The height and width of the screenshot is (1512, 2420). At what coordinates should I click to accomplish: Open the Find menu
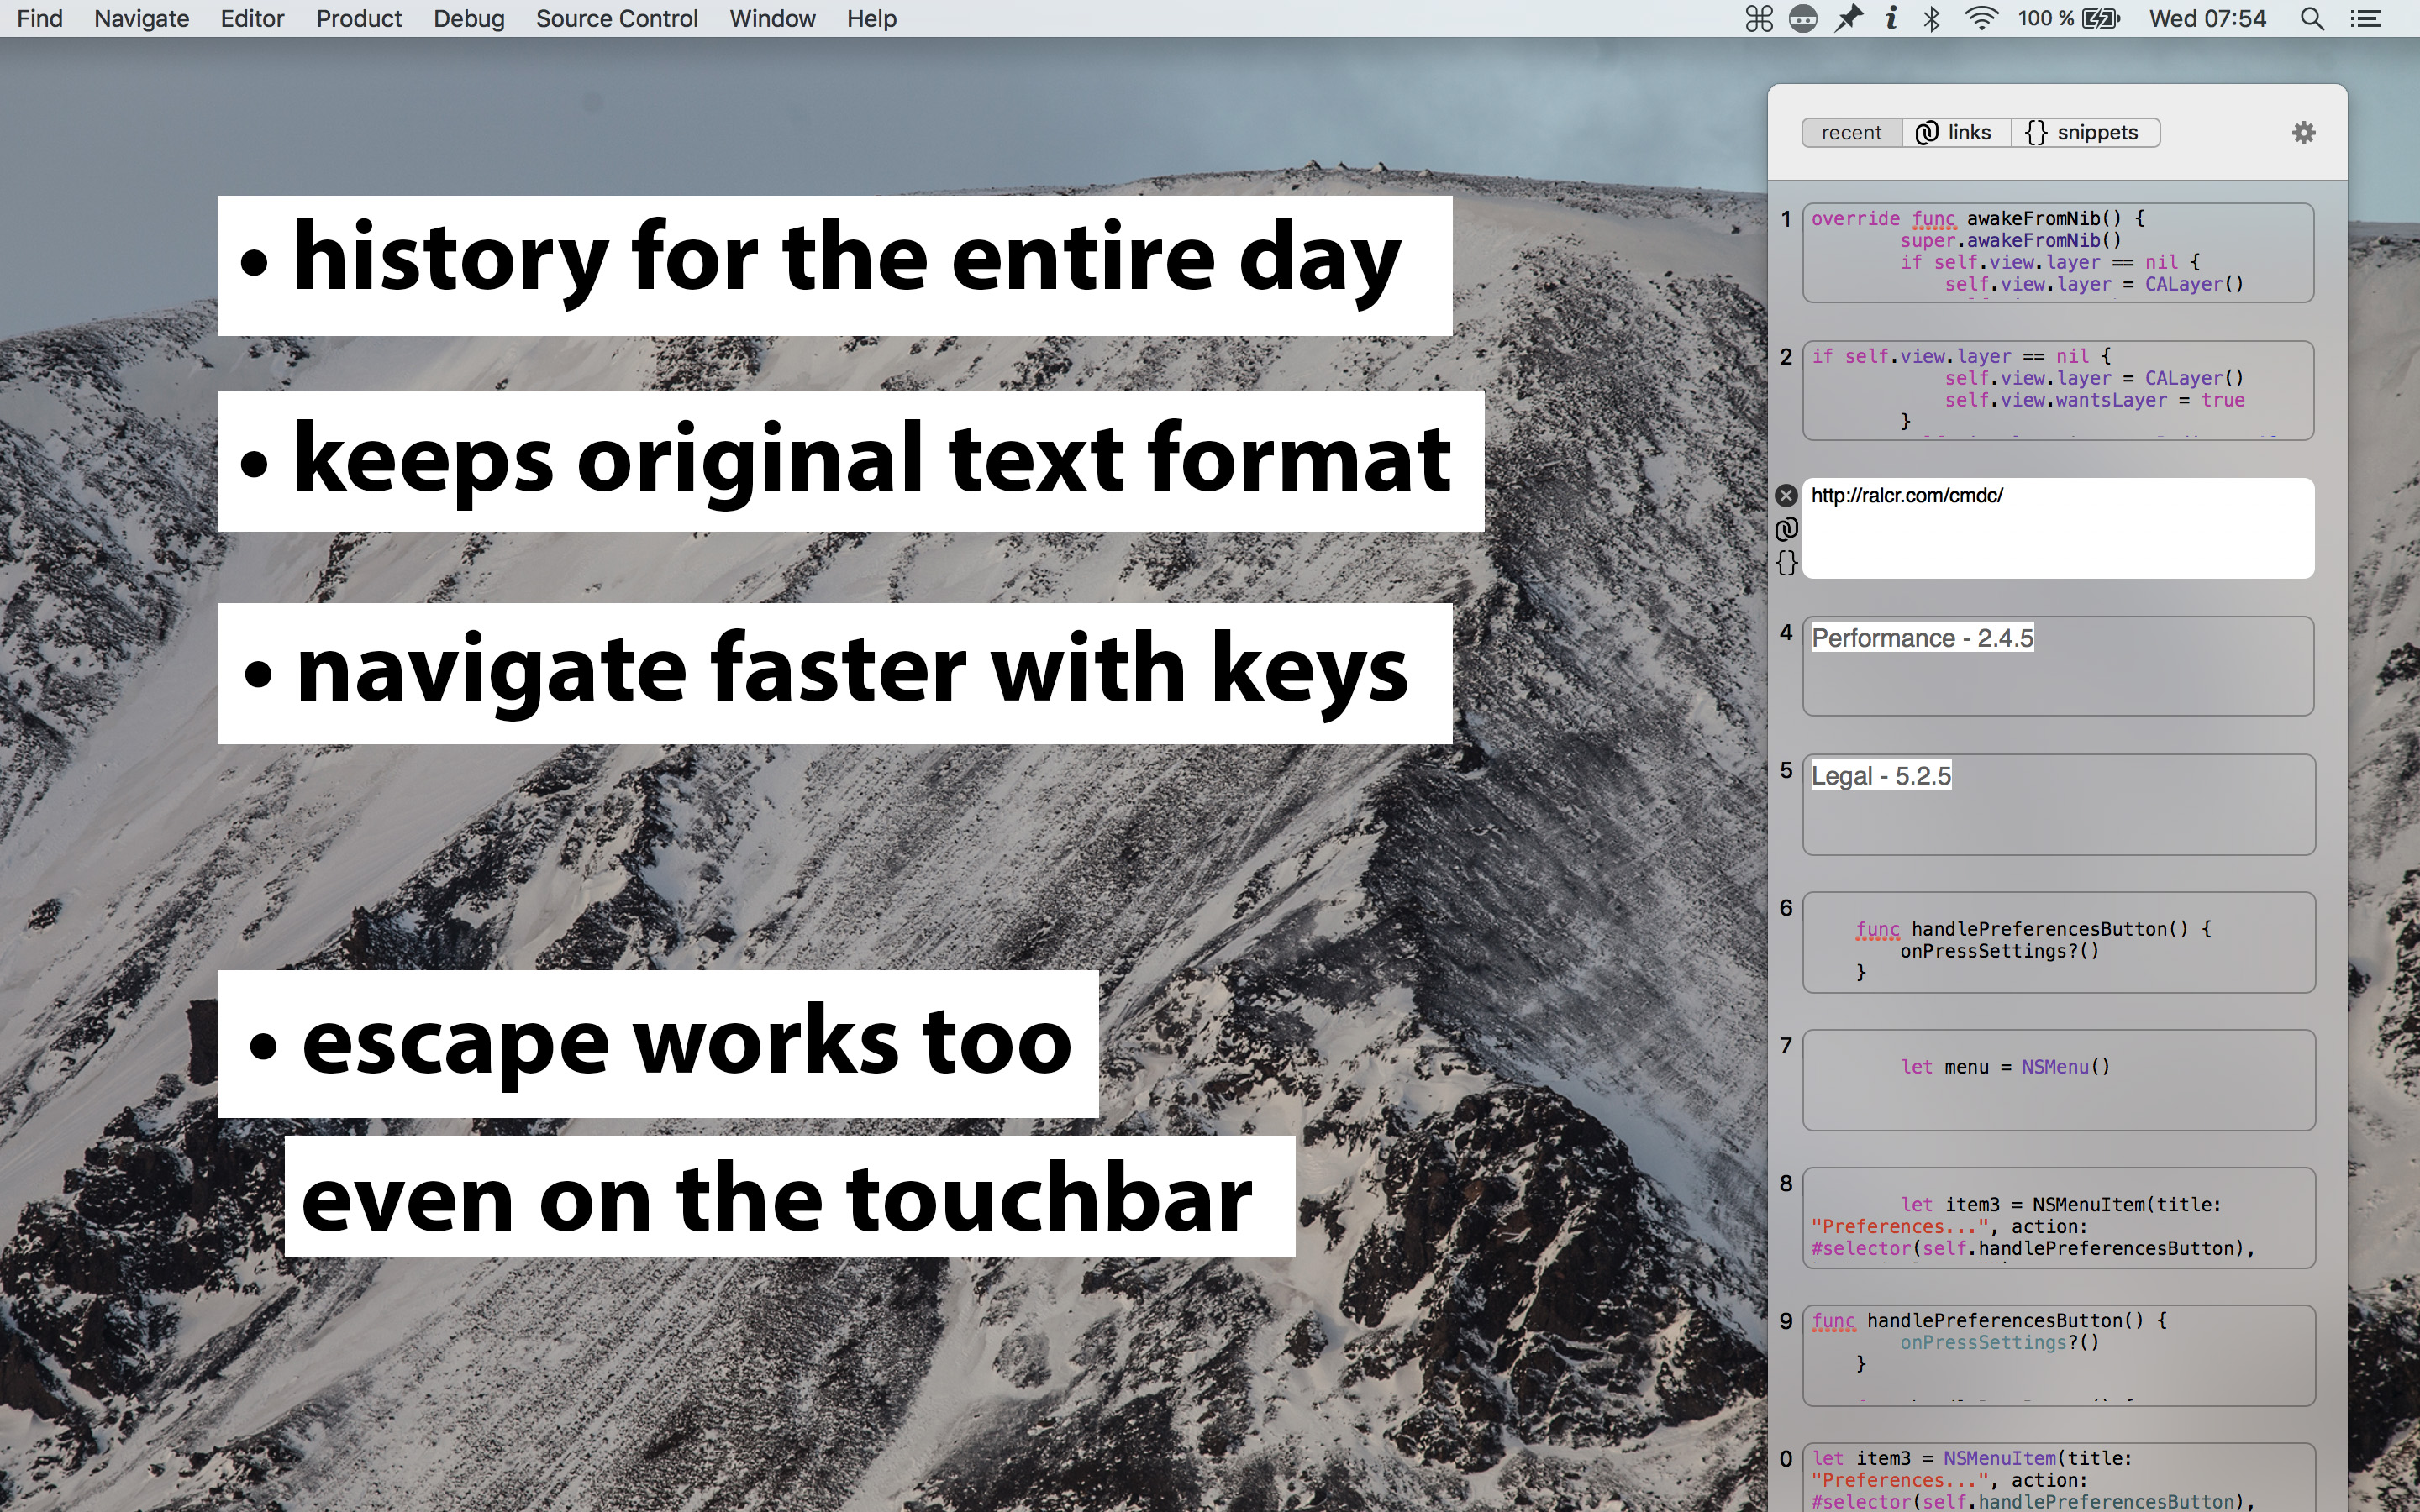pyautogui.click(x=40, y=18)
